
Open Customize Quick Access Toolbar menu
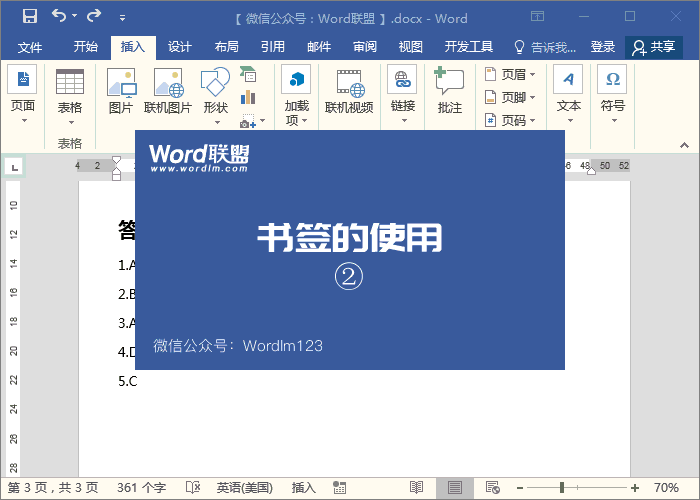[x=122, y=18]
